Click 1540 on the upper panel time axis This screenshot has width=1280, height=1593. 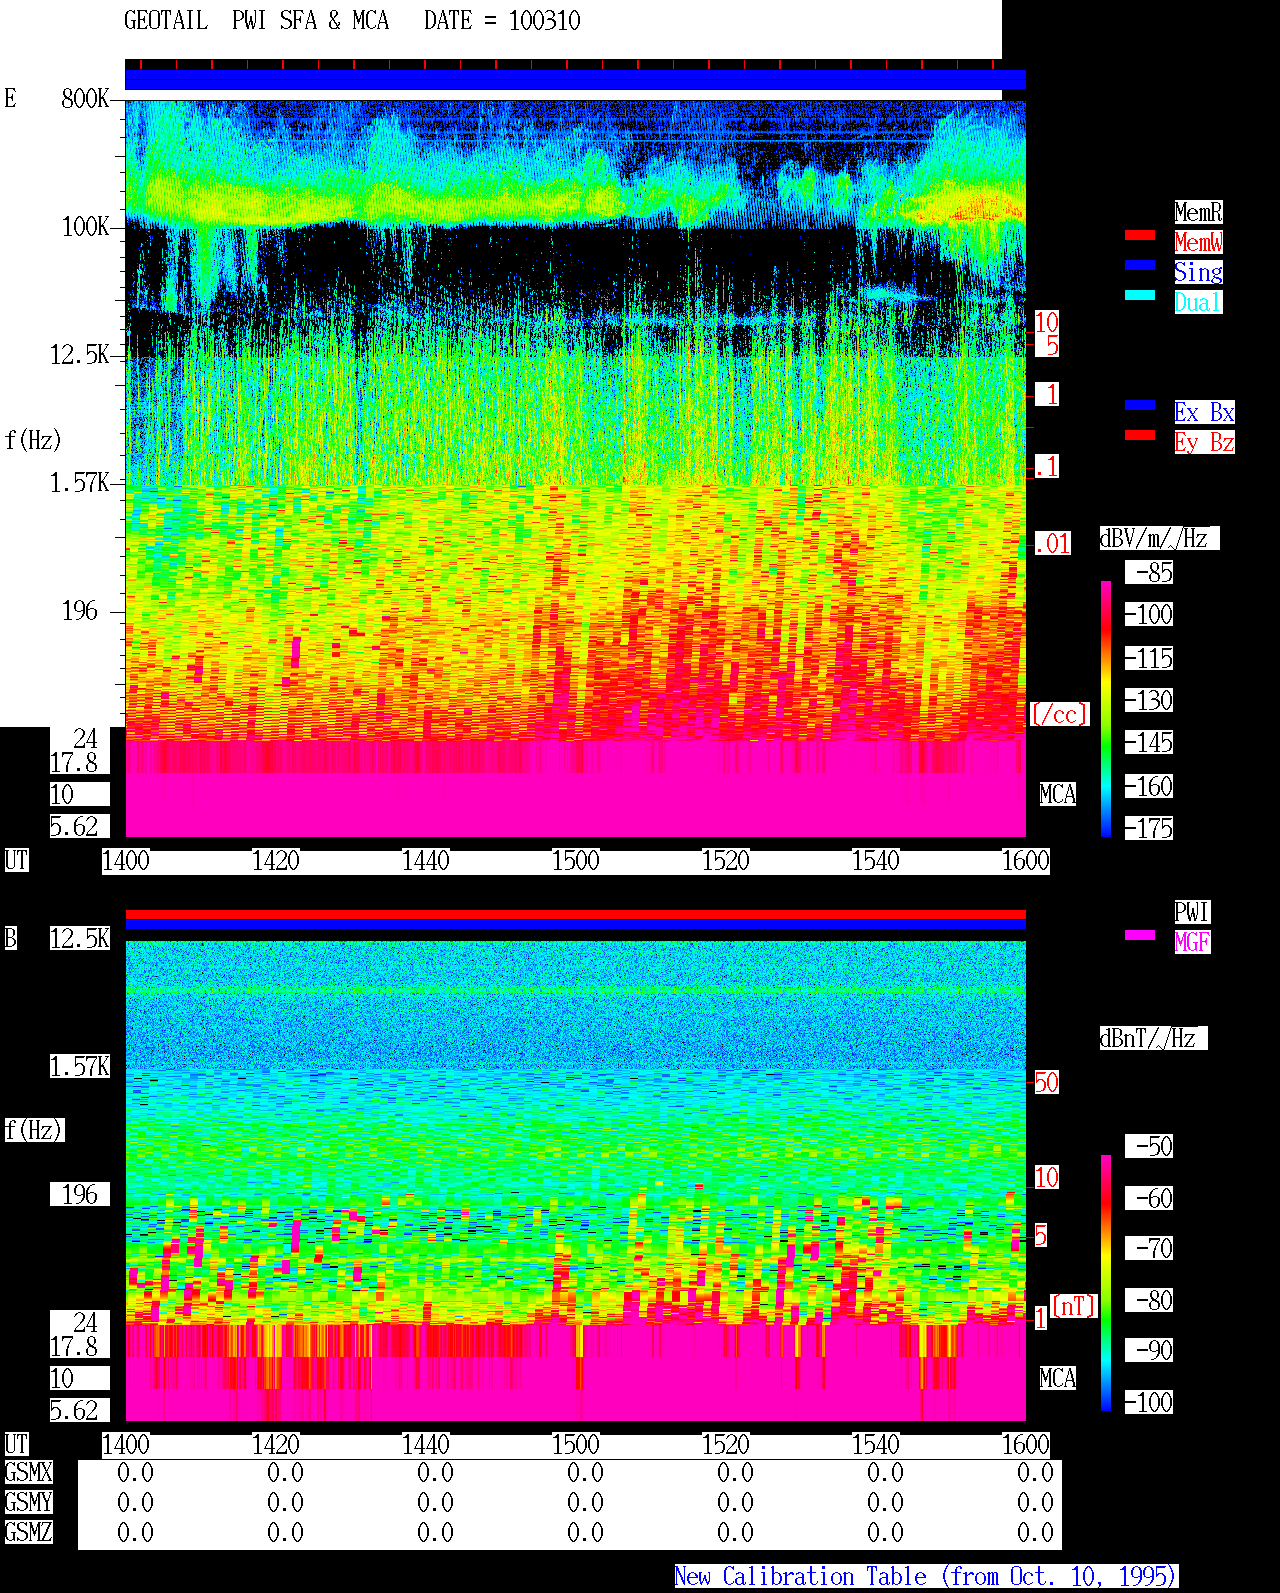pyautogui.click(x=875, y=861)
